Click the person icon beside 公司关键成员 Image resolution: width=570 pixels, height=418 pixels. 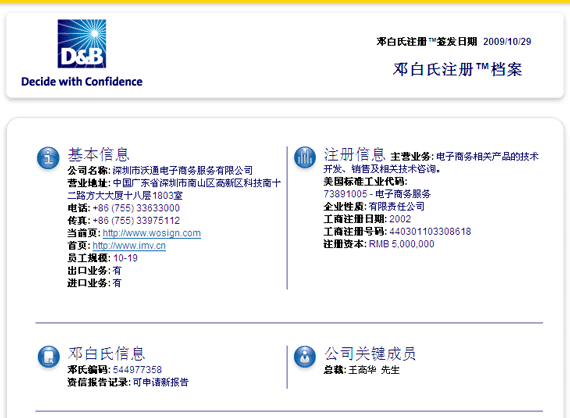click(305, 357)
